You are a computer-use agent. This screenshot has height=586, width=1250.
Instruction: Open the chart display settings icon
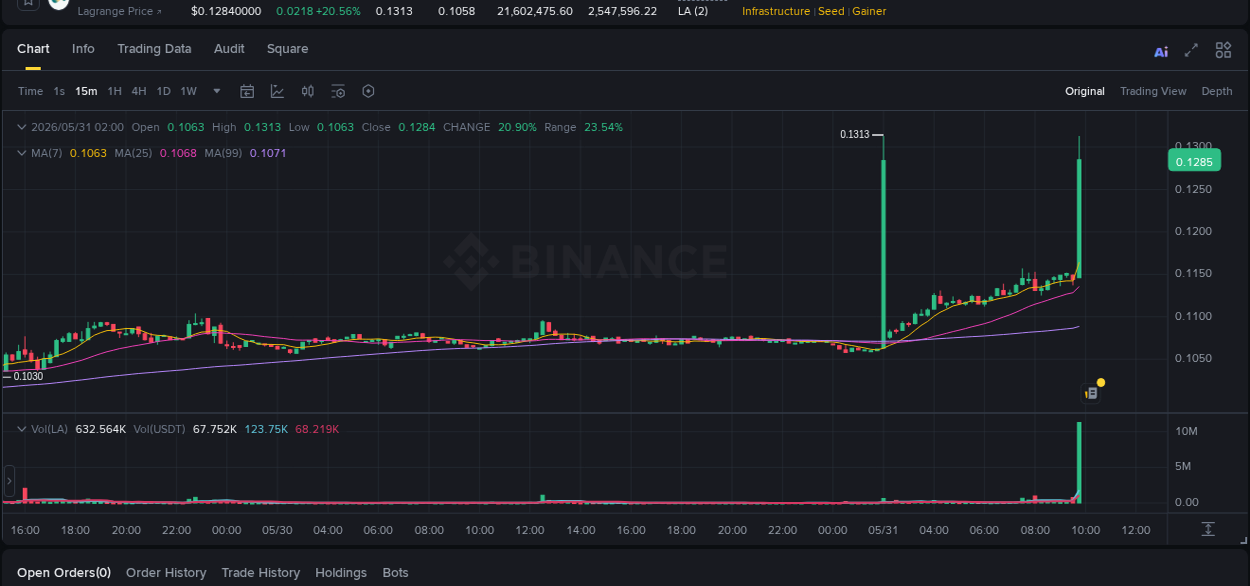point(338,91)
